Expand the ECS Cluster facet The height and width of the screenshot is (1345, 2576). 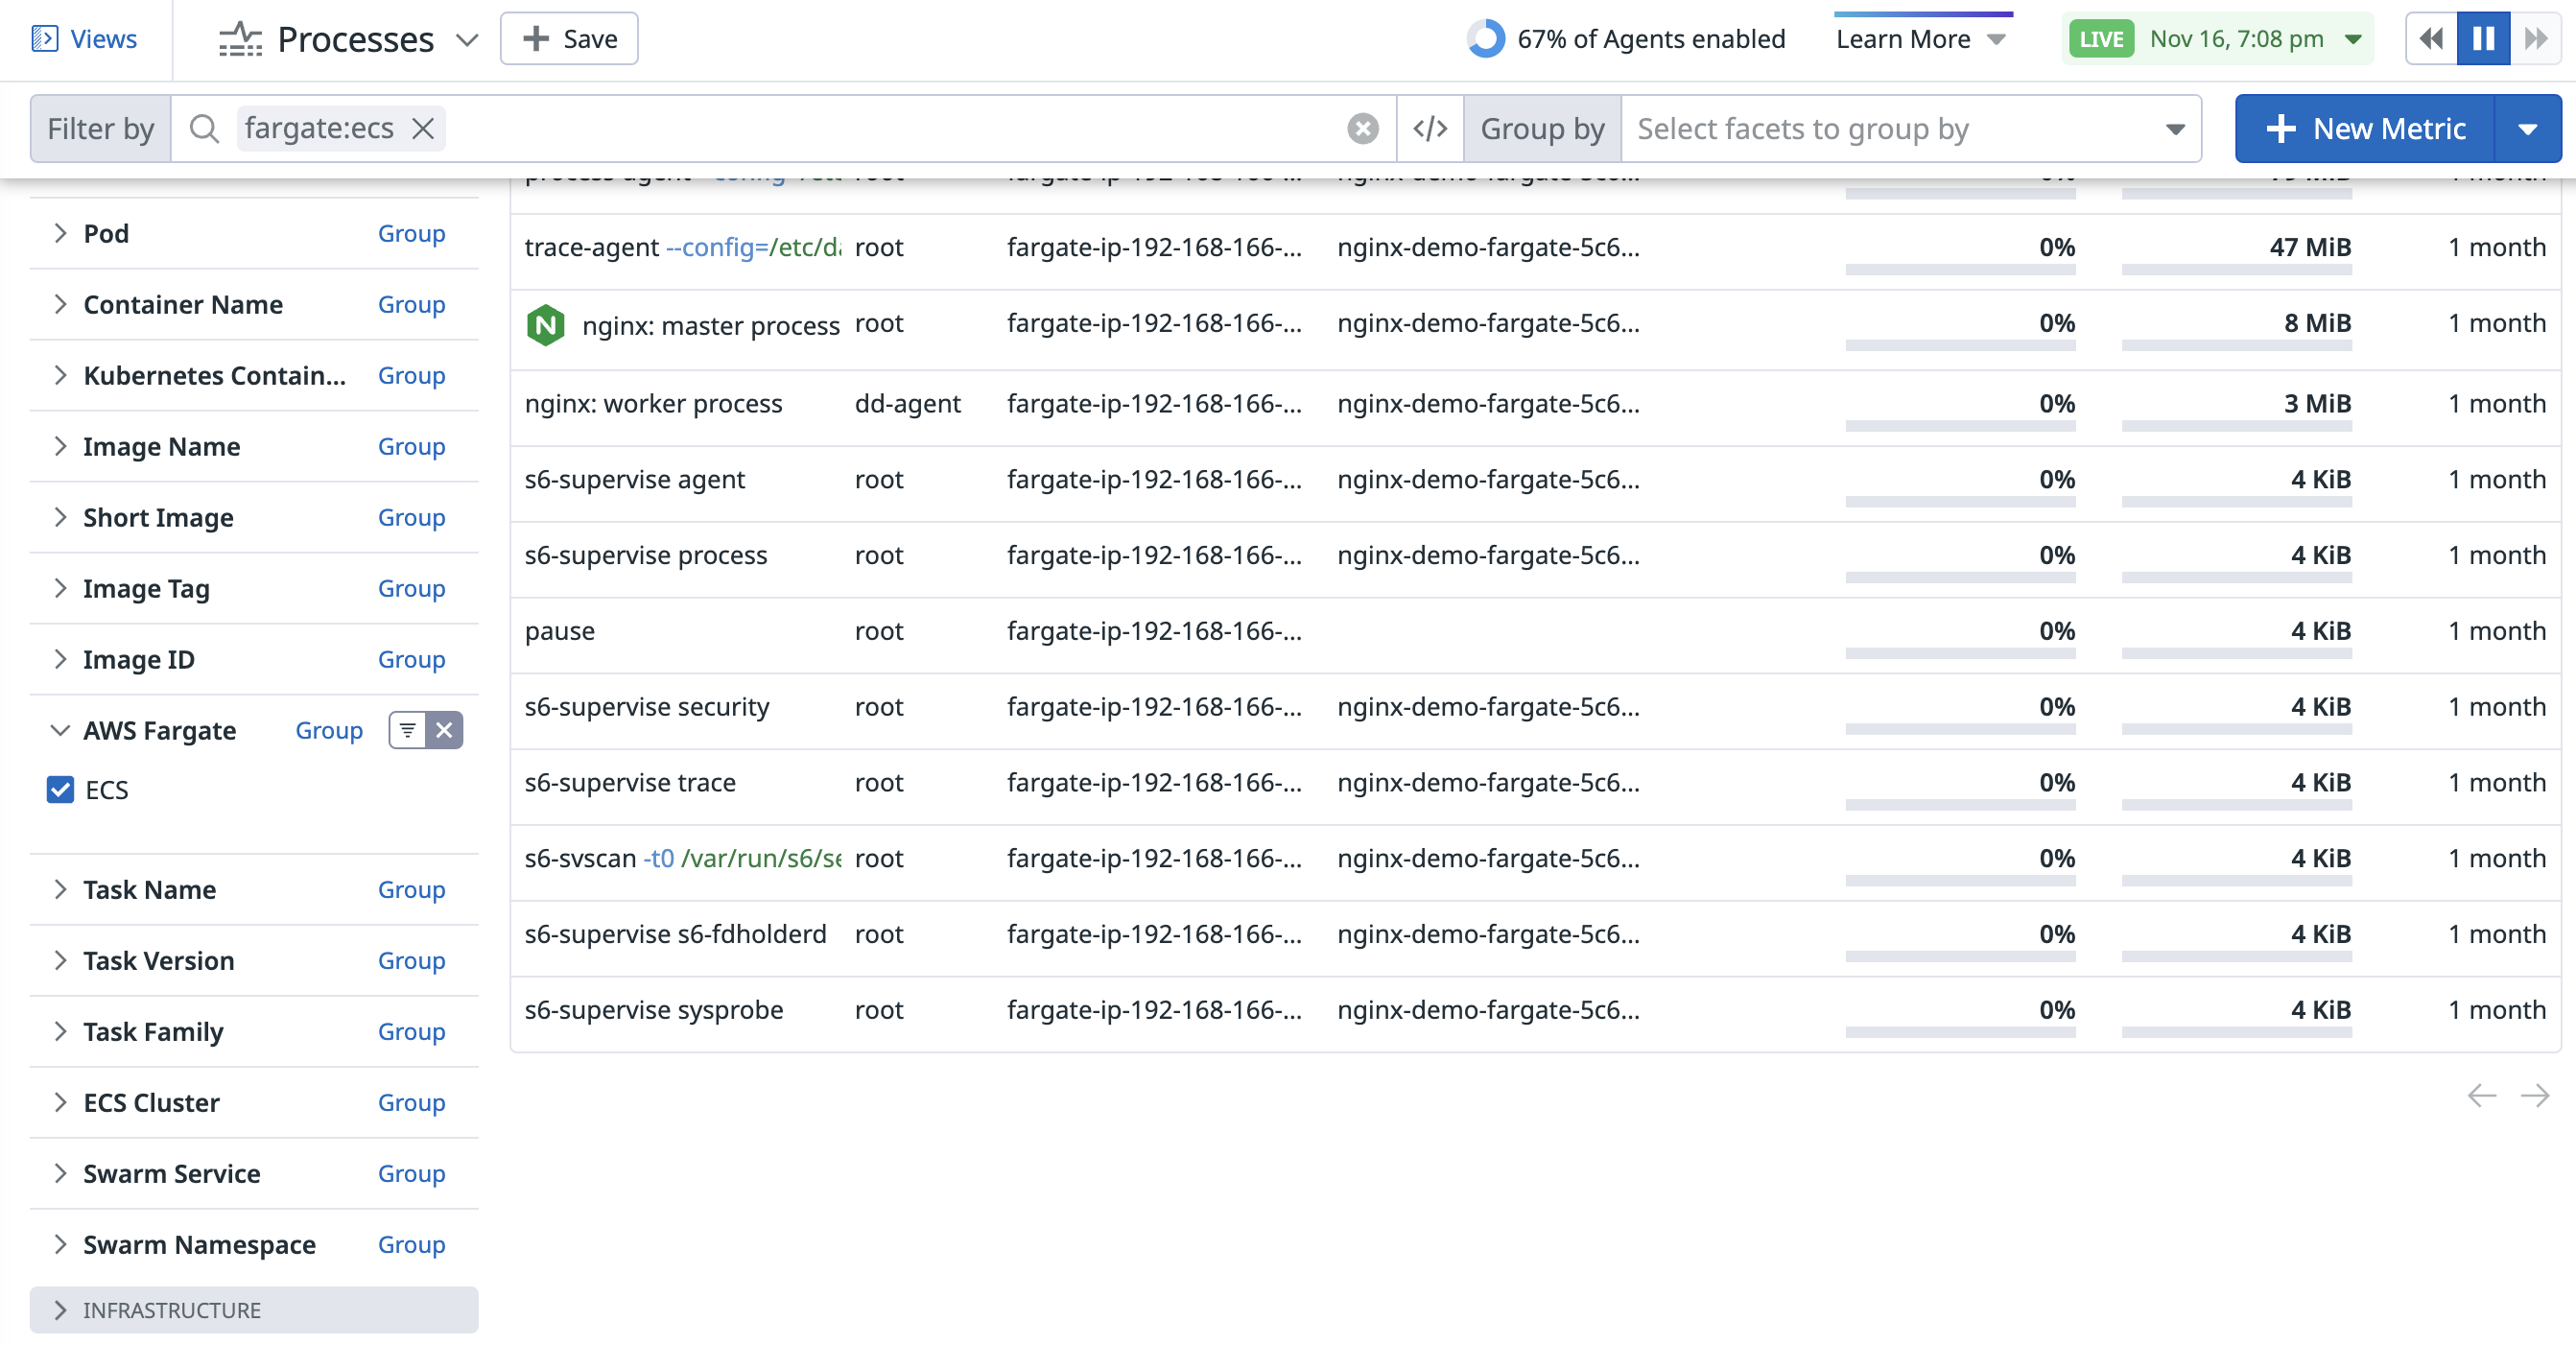coord(60,1103)
